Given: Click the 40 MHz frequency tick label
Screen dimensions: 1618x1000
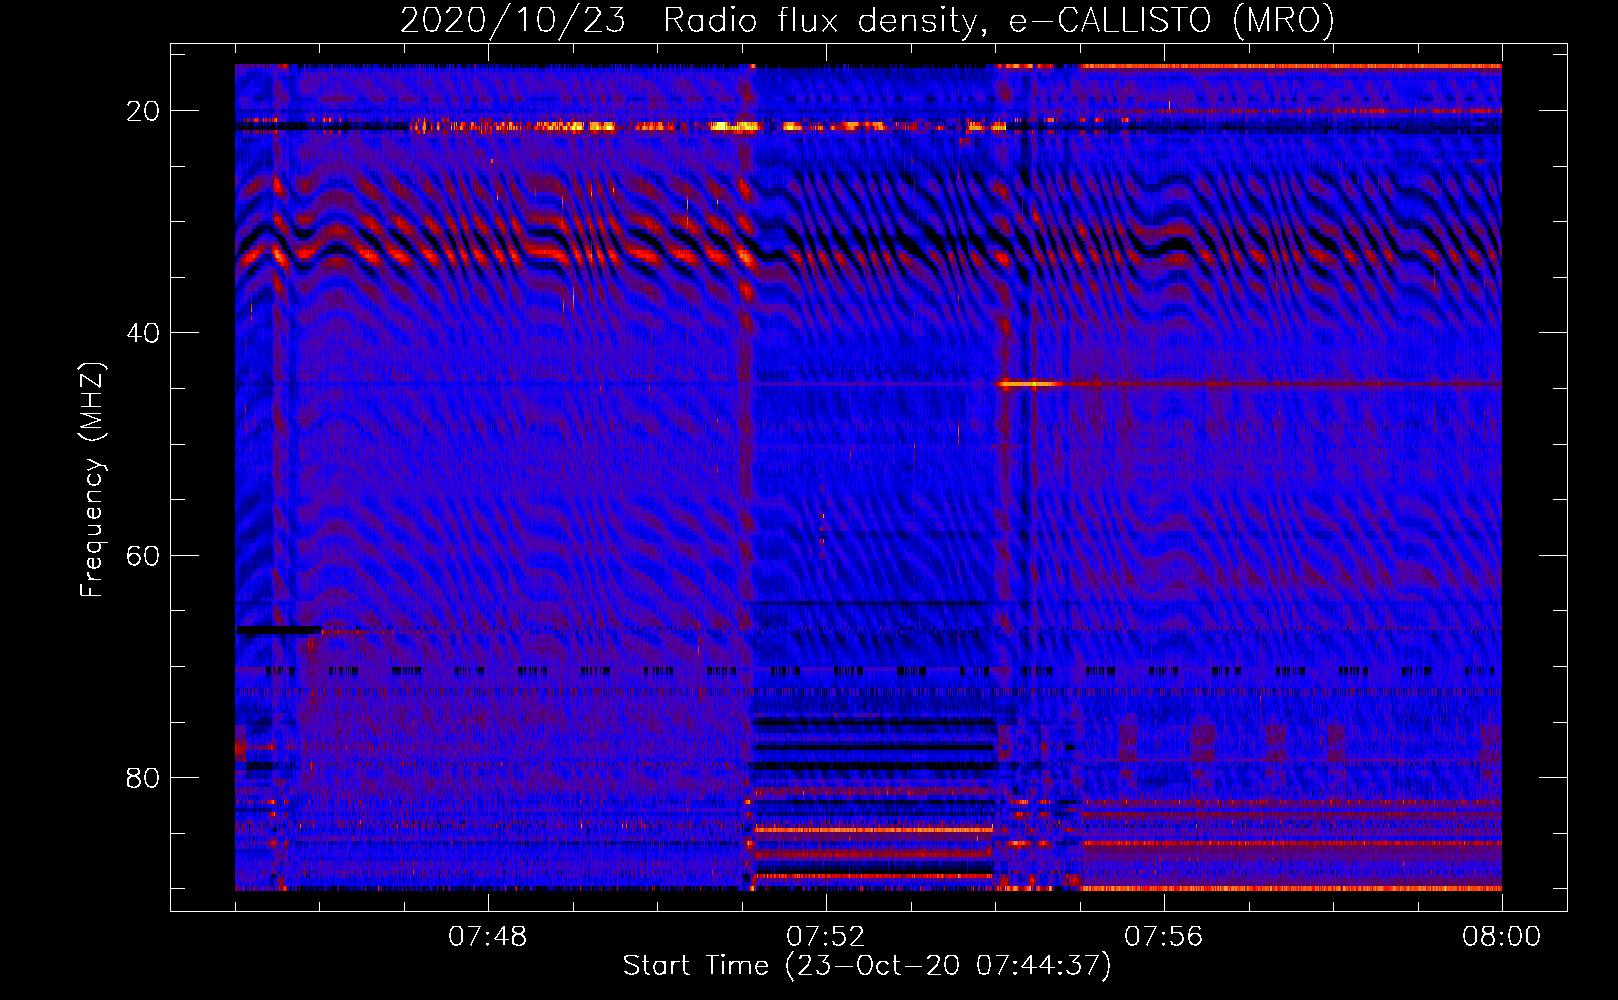Looking at the screenshot, I should [143, 333].
